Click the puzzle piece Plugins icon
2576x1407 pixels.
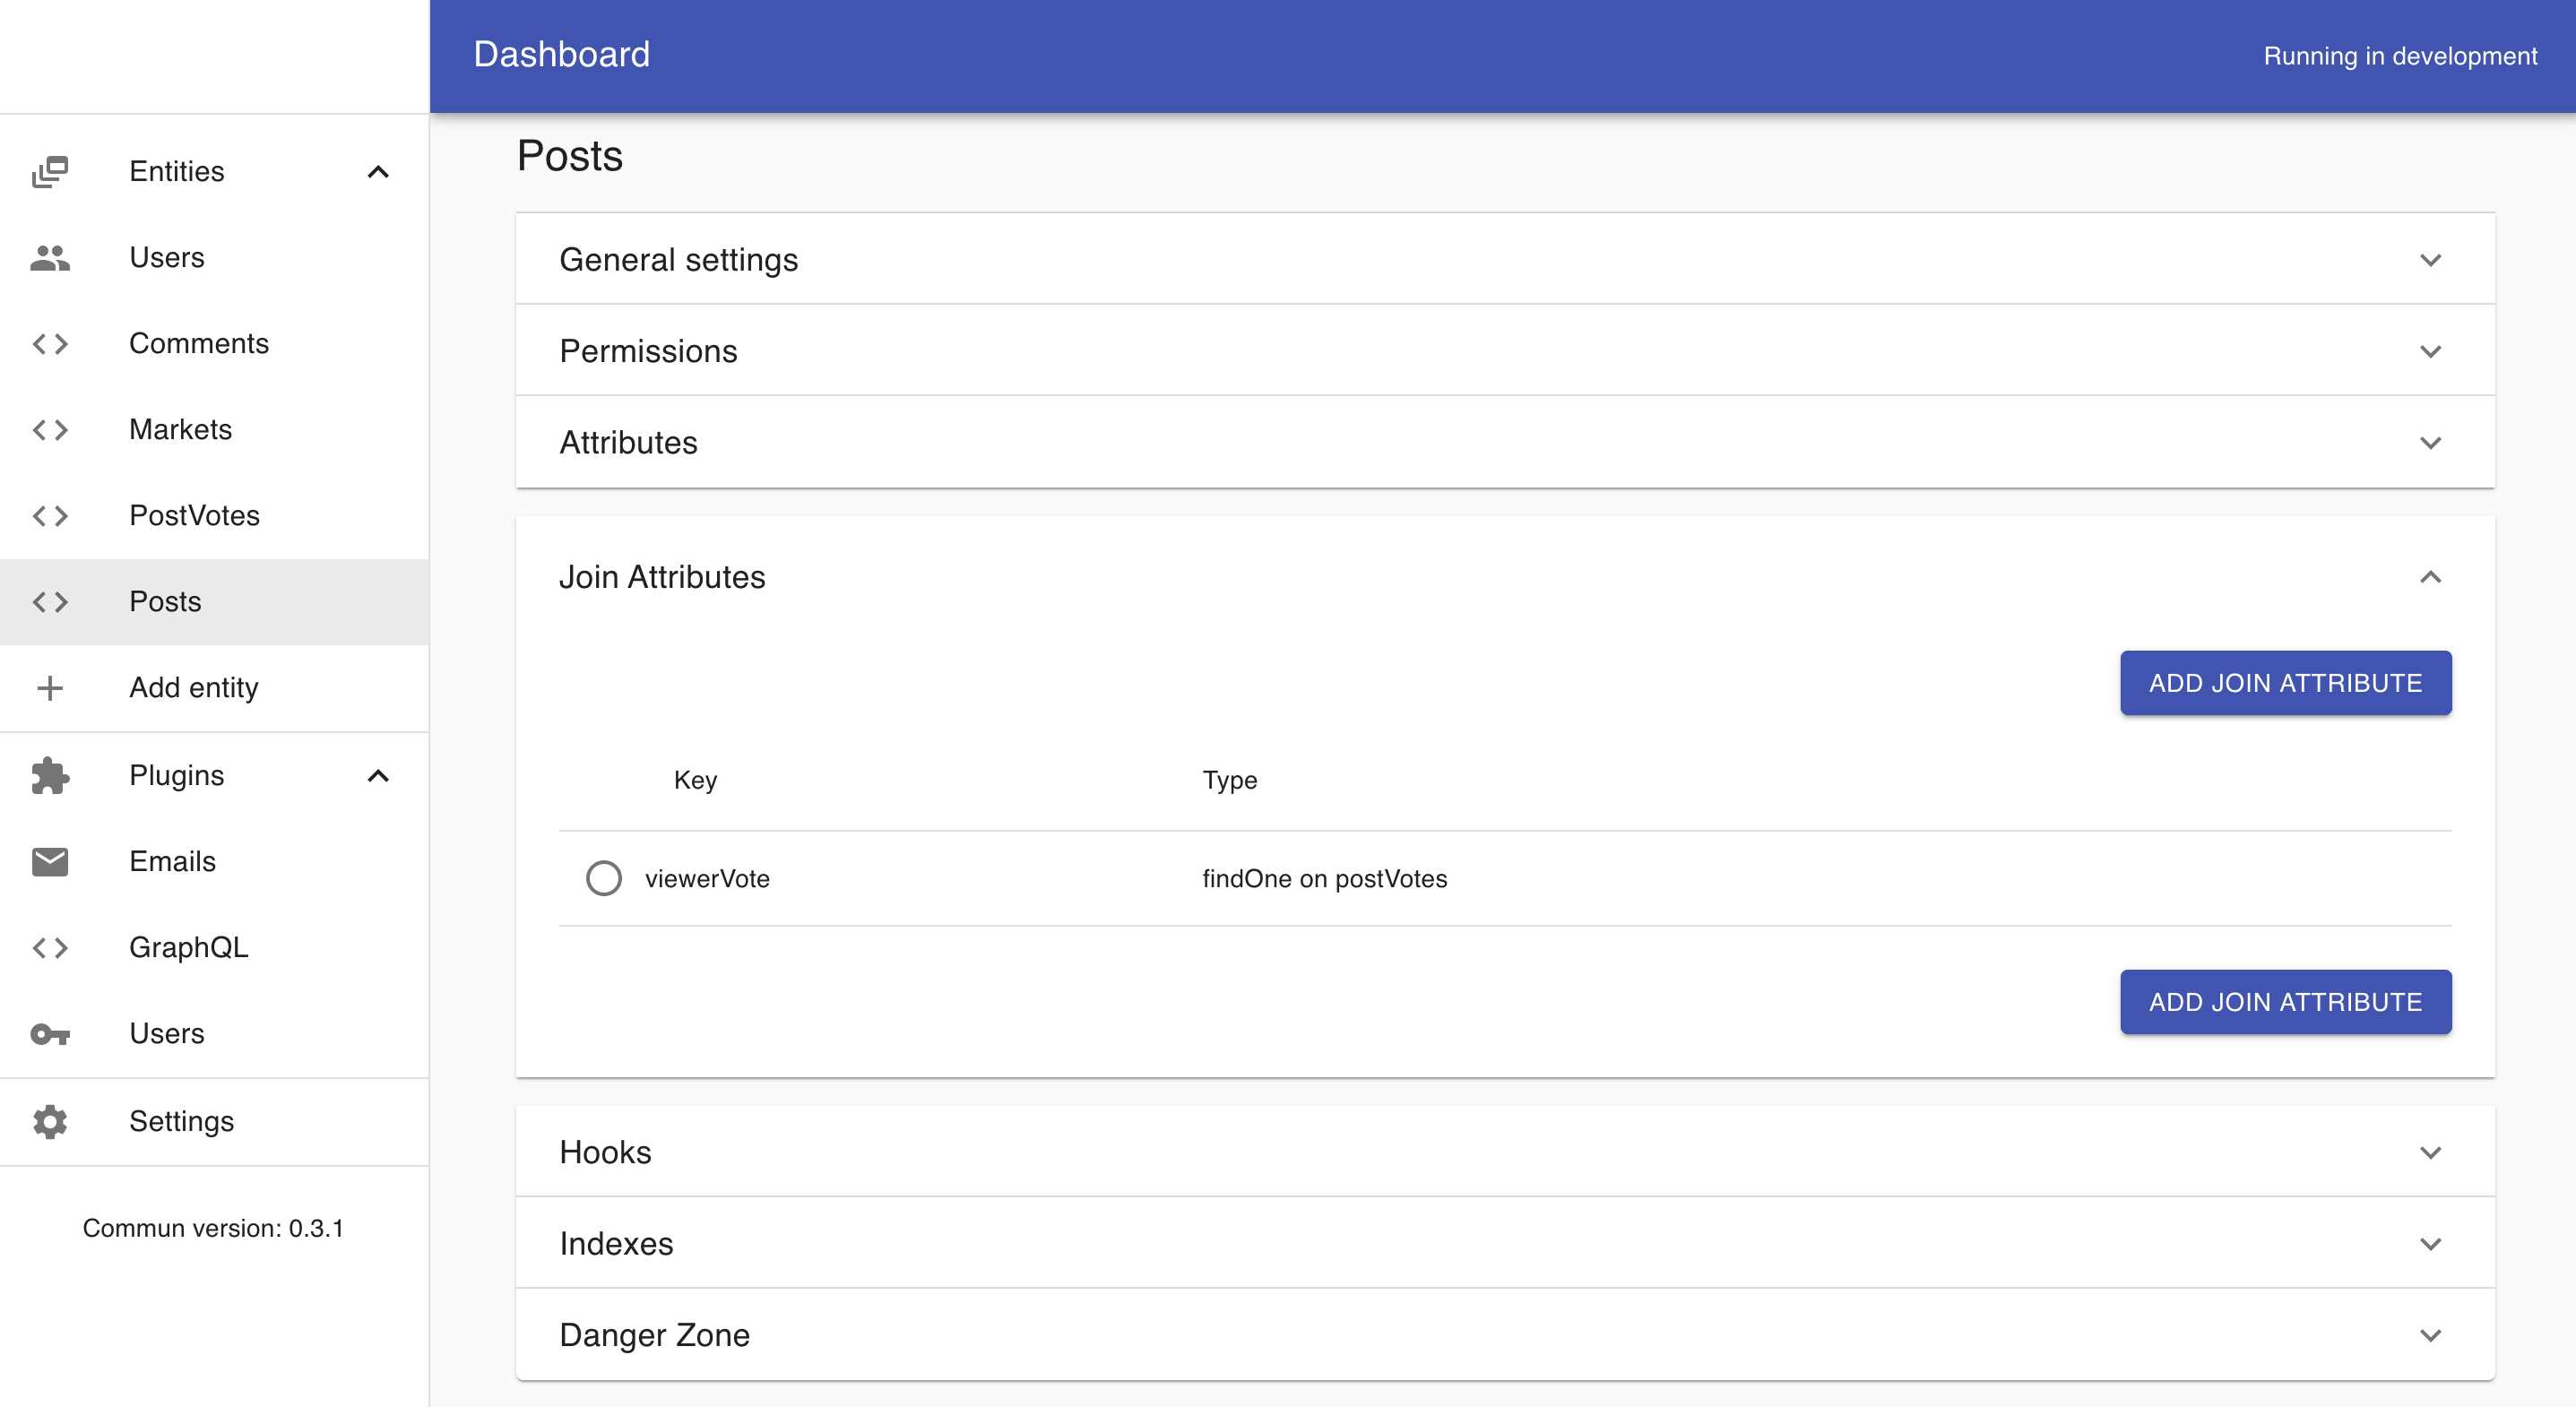click(x=50, y=776)
